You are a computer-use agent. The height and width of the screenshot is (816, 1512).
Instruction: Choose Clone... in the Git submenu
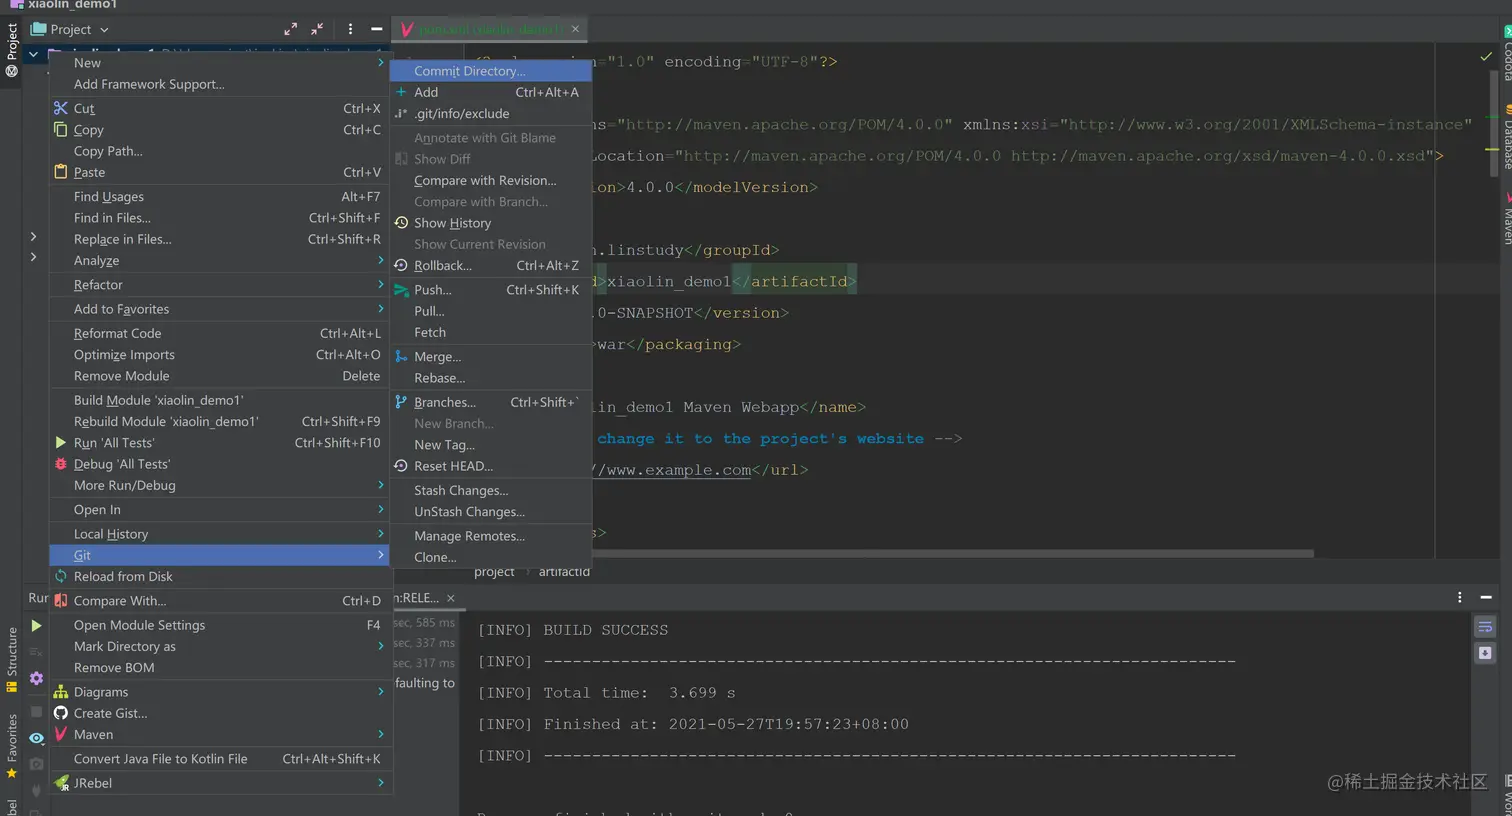[x=491, y=557]
